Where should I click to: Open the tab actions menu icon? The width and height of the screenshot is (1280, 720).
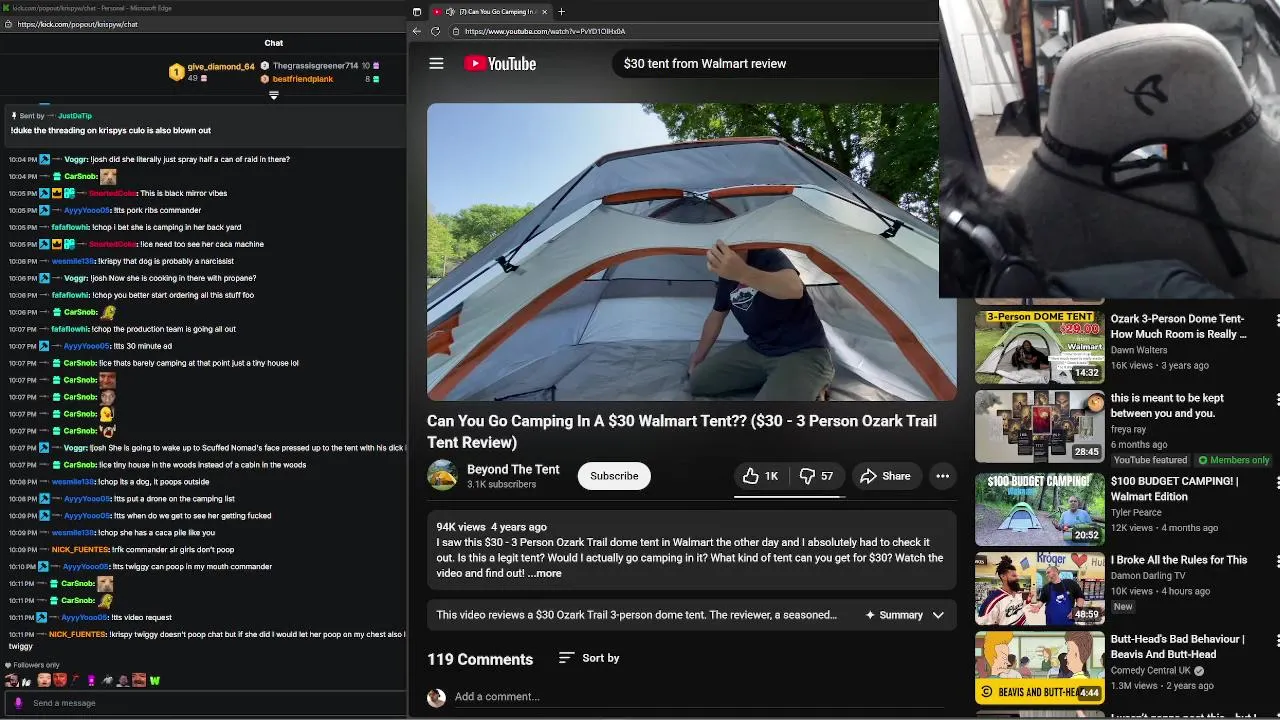point(417,11)
